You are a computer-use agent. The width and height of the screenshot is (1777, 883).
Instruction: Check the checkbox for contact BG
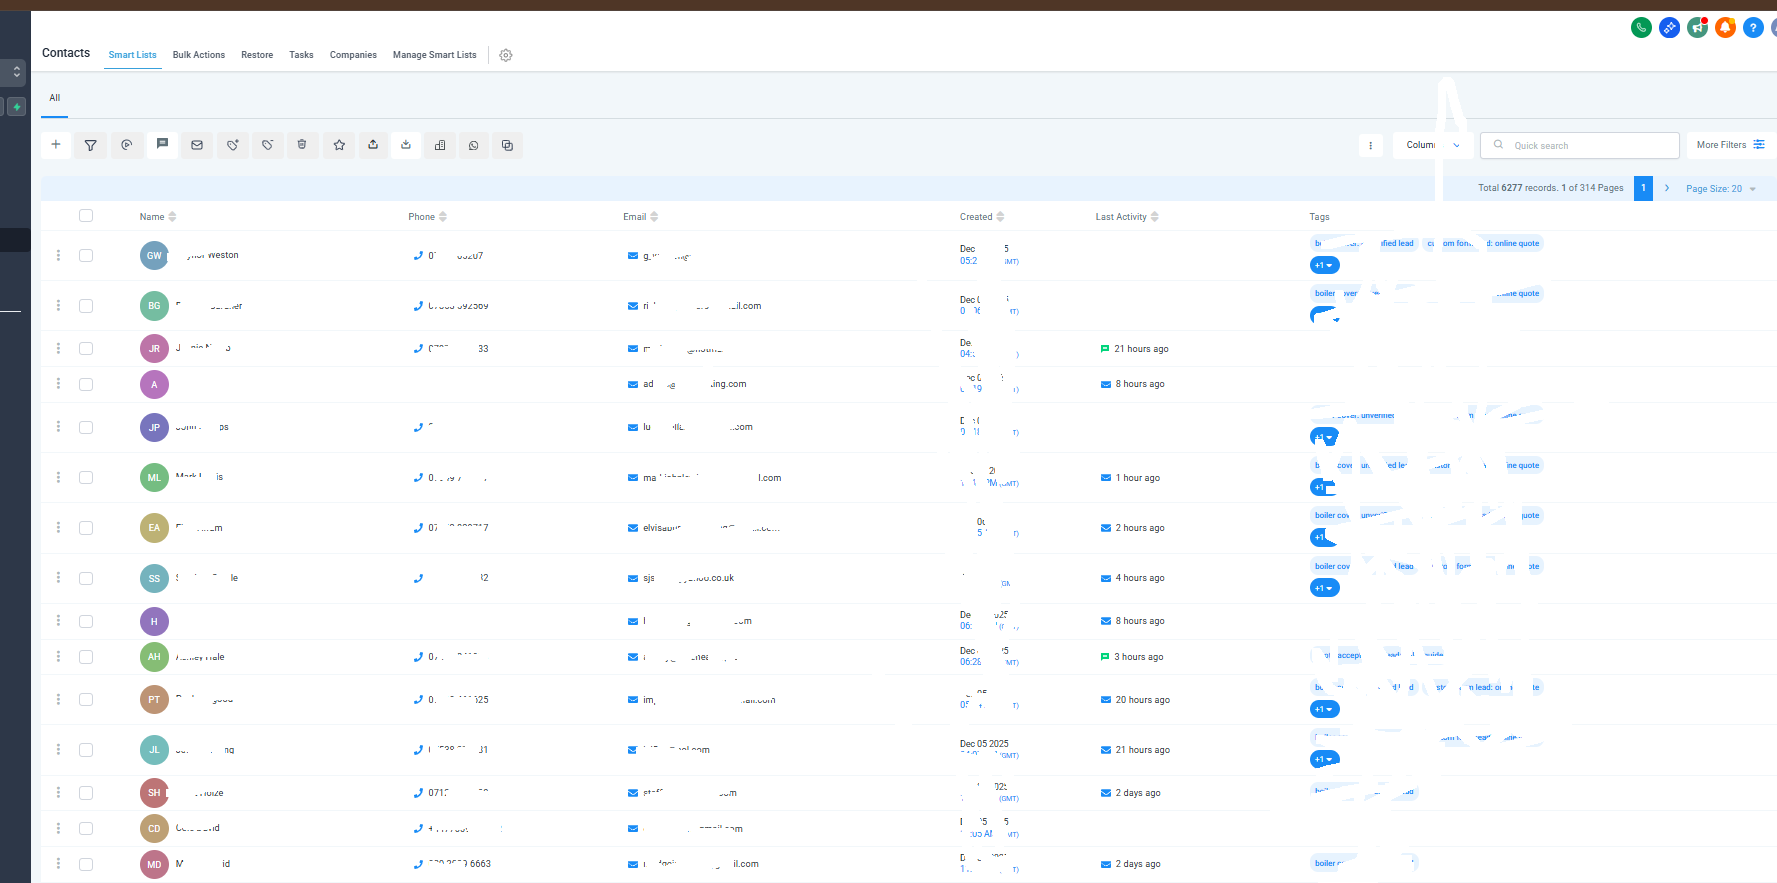coord(86,305)
